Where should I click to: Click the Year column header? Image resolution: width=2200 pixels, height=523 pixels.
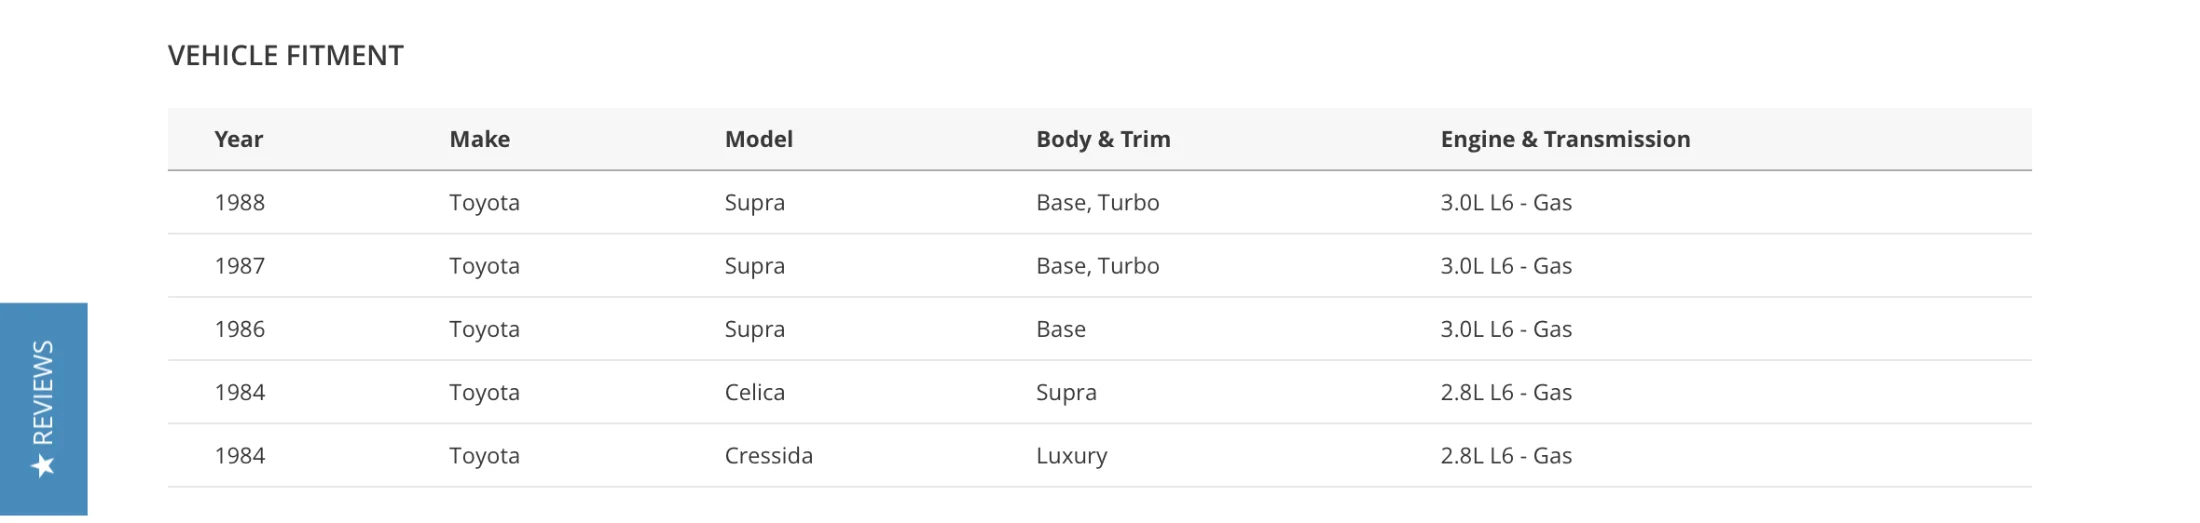click(x=238, y=139)
